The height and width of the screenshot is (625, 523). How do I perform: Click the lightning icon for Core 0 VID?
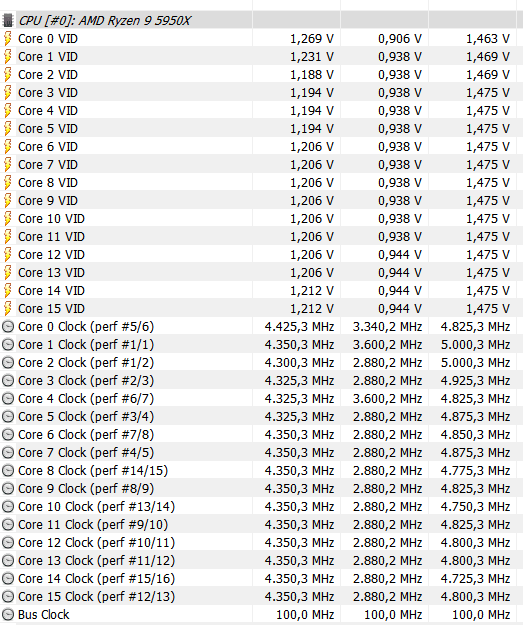(x=8, y=39)
